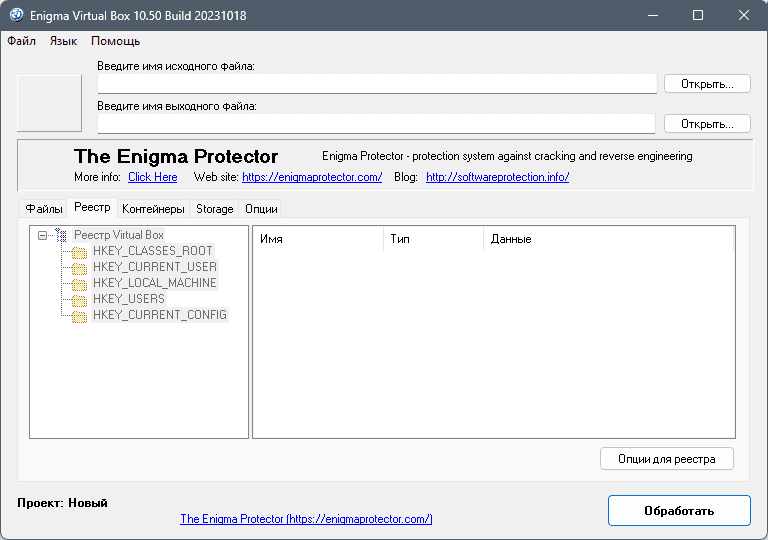This screenshot has height=540, width=768.
Task: Click Открыть for the input file name
Action: click(x=707, y=84)
